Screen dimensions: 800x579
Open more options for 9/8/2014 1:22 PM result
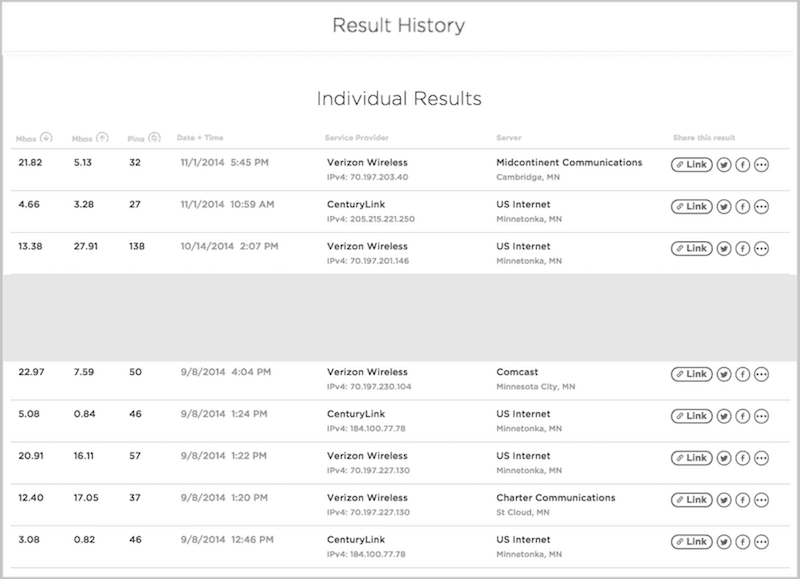pyautogui.click(x=762, y=458)
